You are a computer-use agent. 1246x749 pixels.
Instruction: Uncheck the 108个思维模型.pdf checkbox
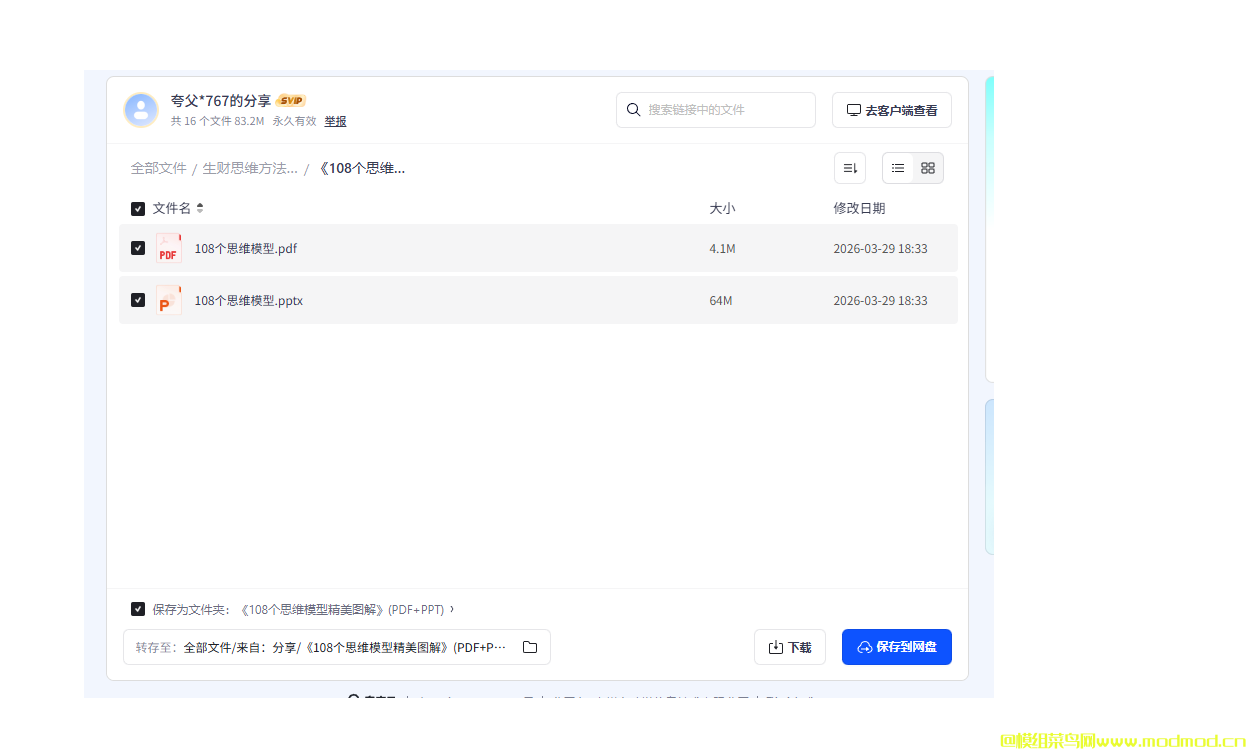(138, 248)
